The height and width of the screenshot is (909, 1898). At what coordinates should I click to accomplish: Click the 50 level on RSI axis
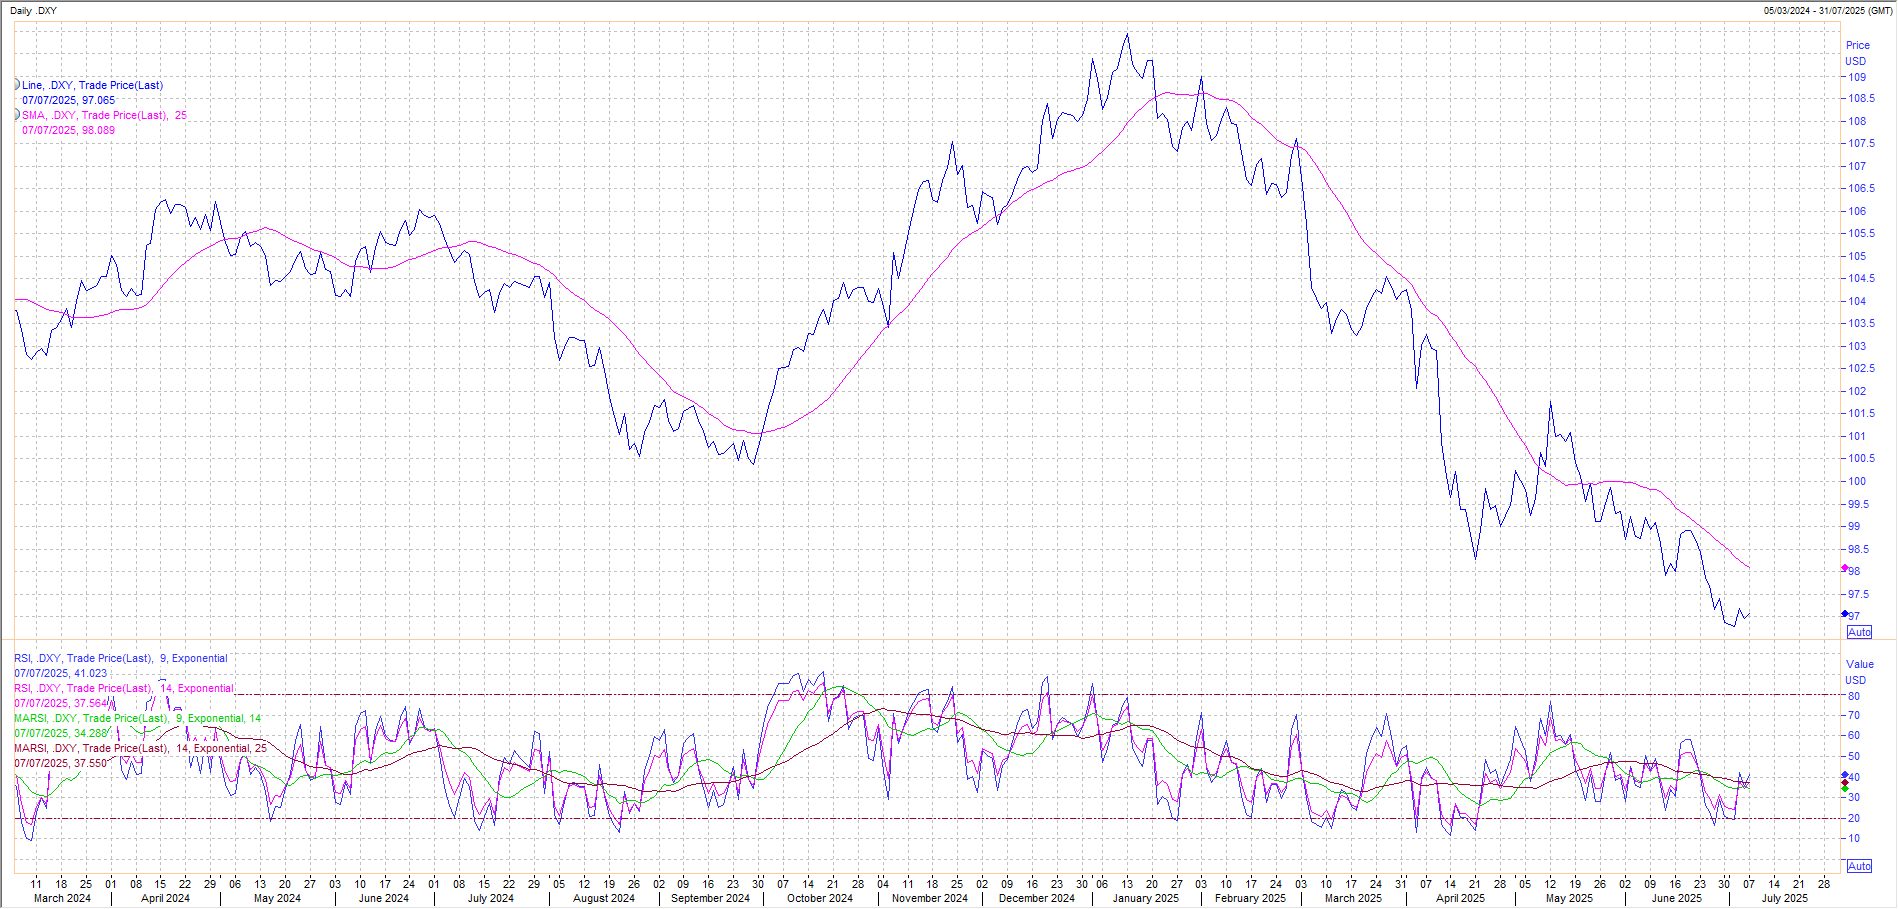tap(1854, 757)
